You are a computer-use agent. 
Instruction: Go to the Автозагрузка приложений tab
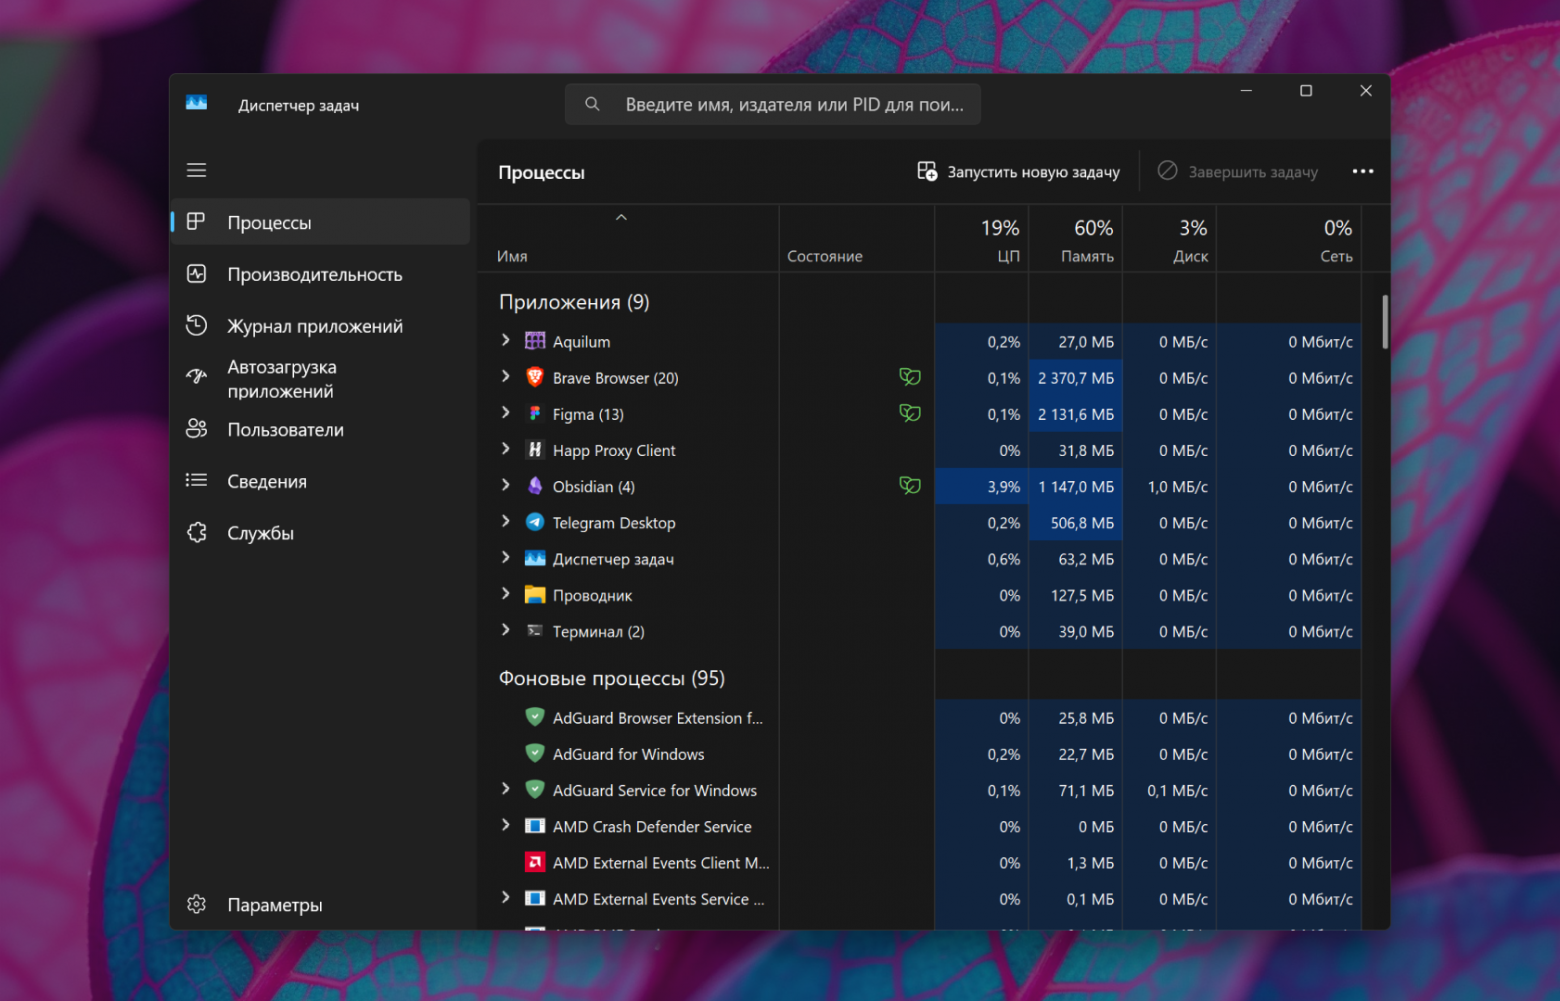pos(320,379)
